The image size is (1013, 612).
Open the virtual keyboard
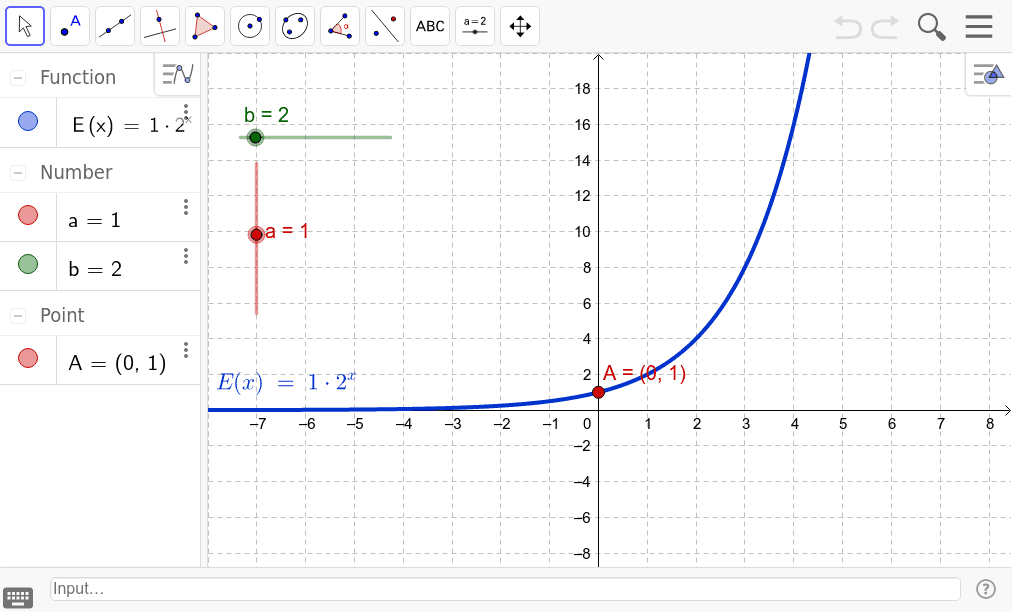(18, 598)
